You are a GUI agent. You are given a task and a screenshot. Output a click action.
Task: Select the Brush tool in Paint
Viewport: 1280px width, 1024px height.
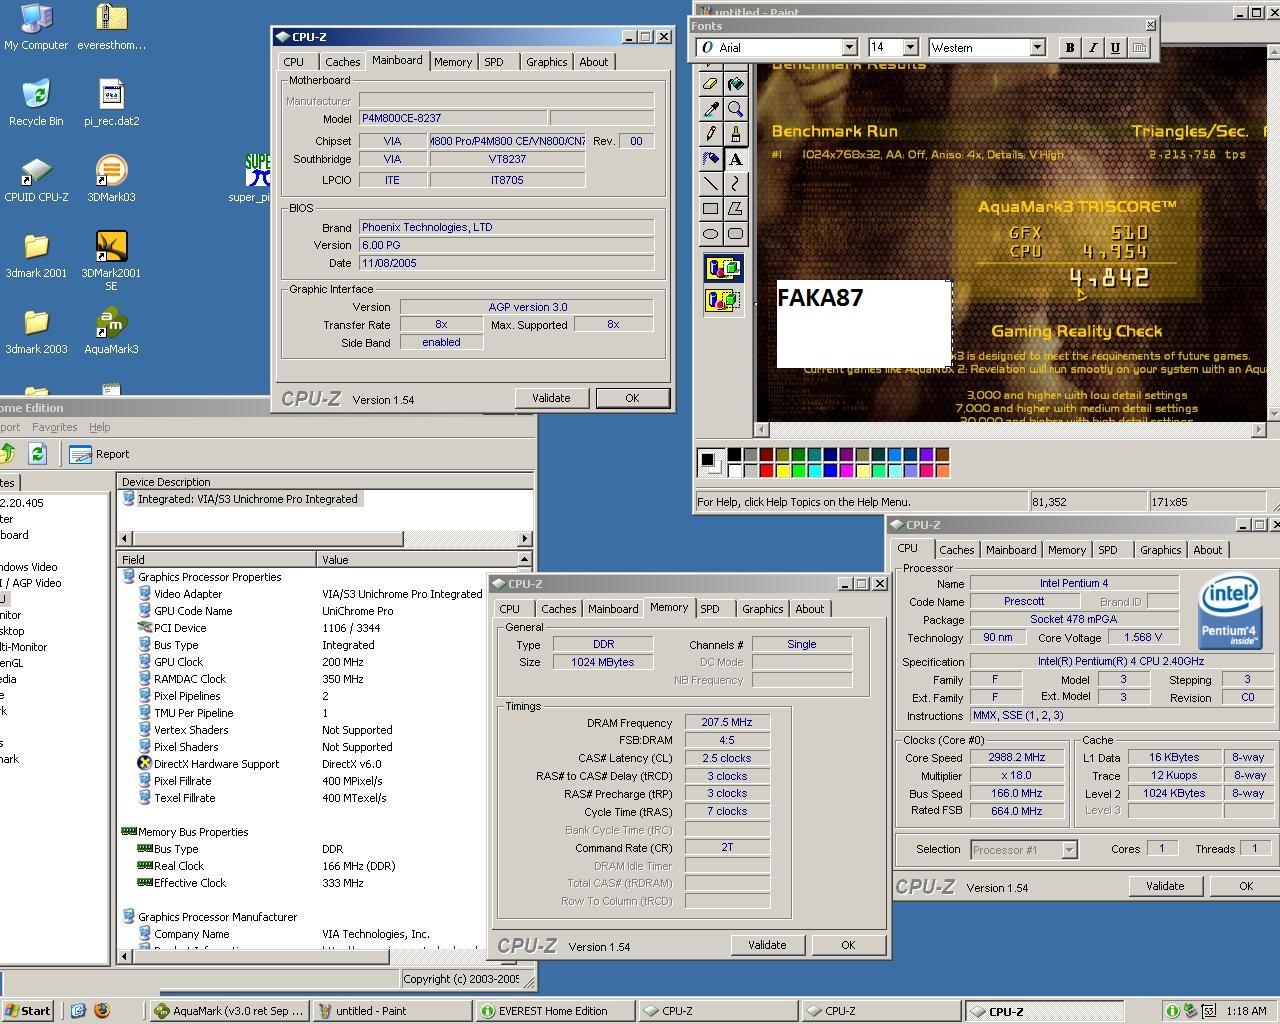pos(736,134)
